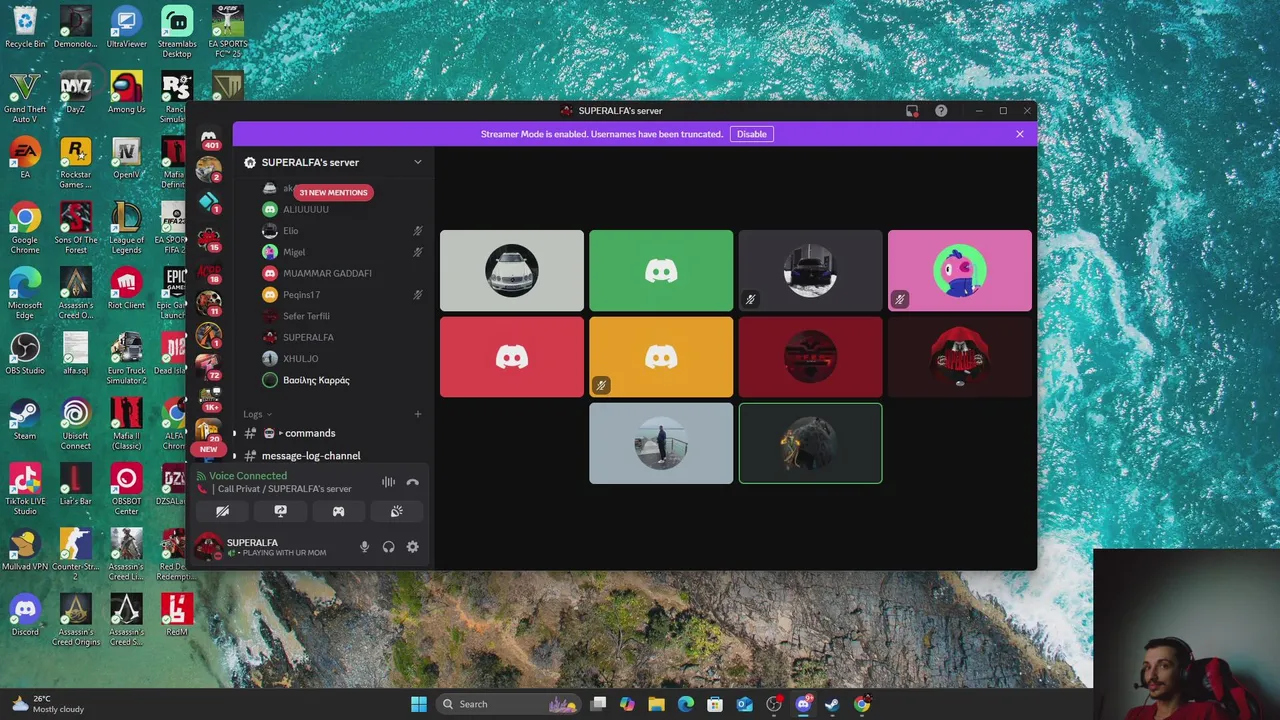
Task: Open server icon with badge 18
Action: (x=208, y=271)
